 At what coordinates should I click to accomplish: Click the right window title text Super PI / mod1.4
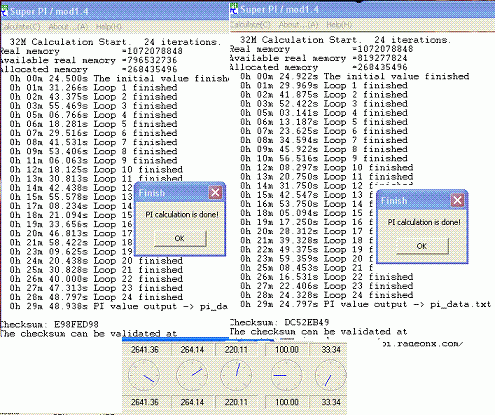279,9
